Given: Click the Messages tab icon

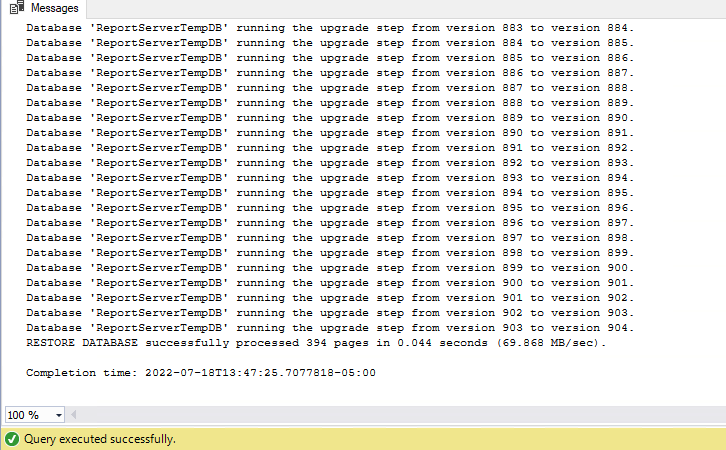Looking at the screenshot, I should coord(16,8).
